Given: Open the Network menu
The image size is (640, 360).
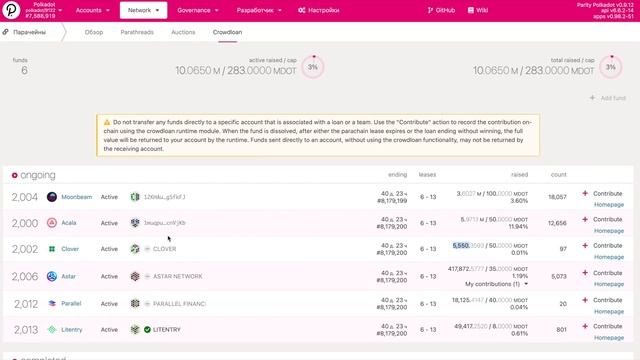Looking at the screenshot, I should click(x=143, y=10).
